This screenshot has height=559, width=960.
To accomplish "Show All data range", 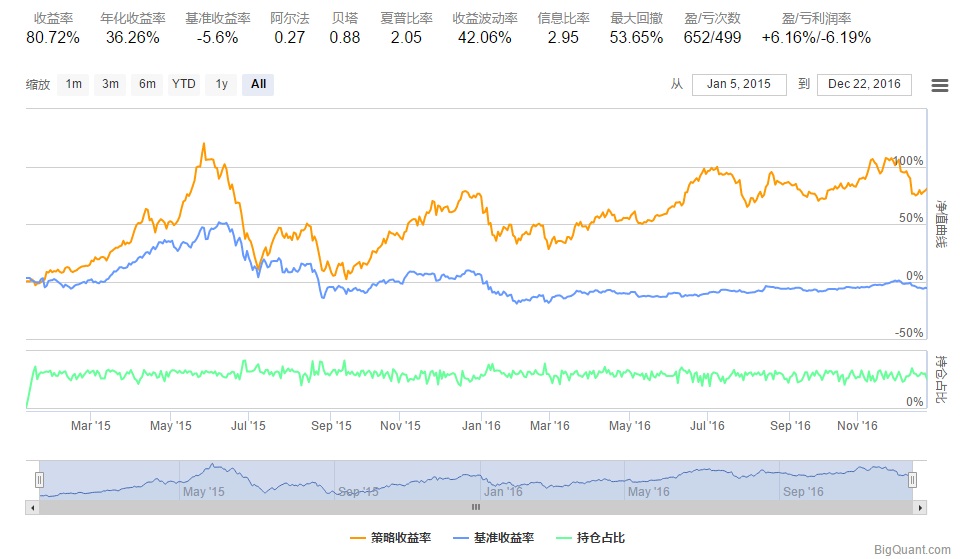I will [258, 84].
